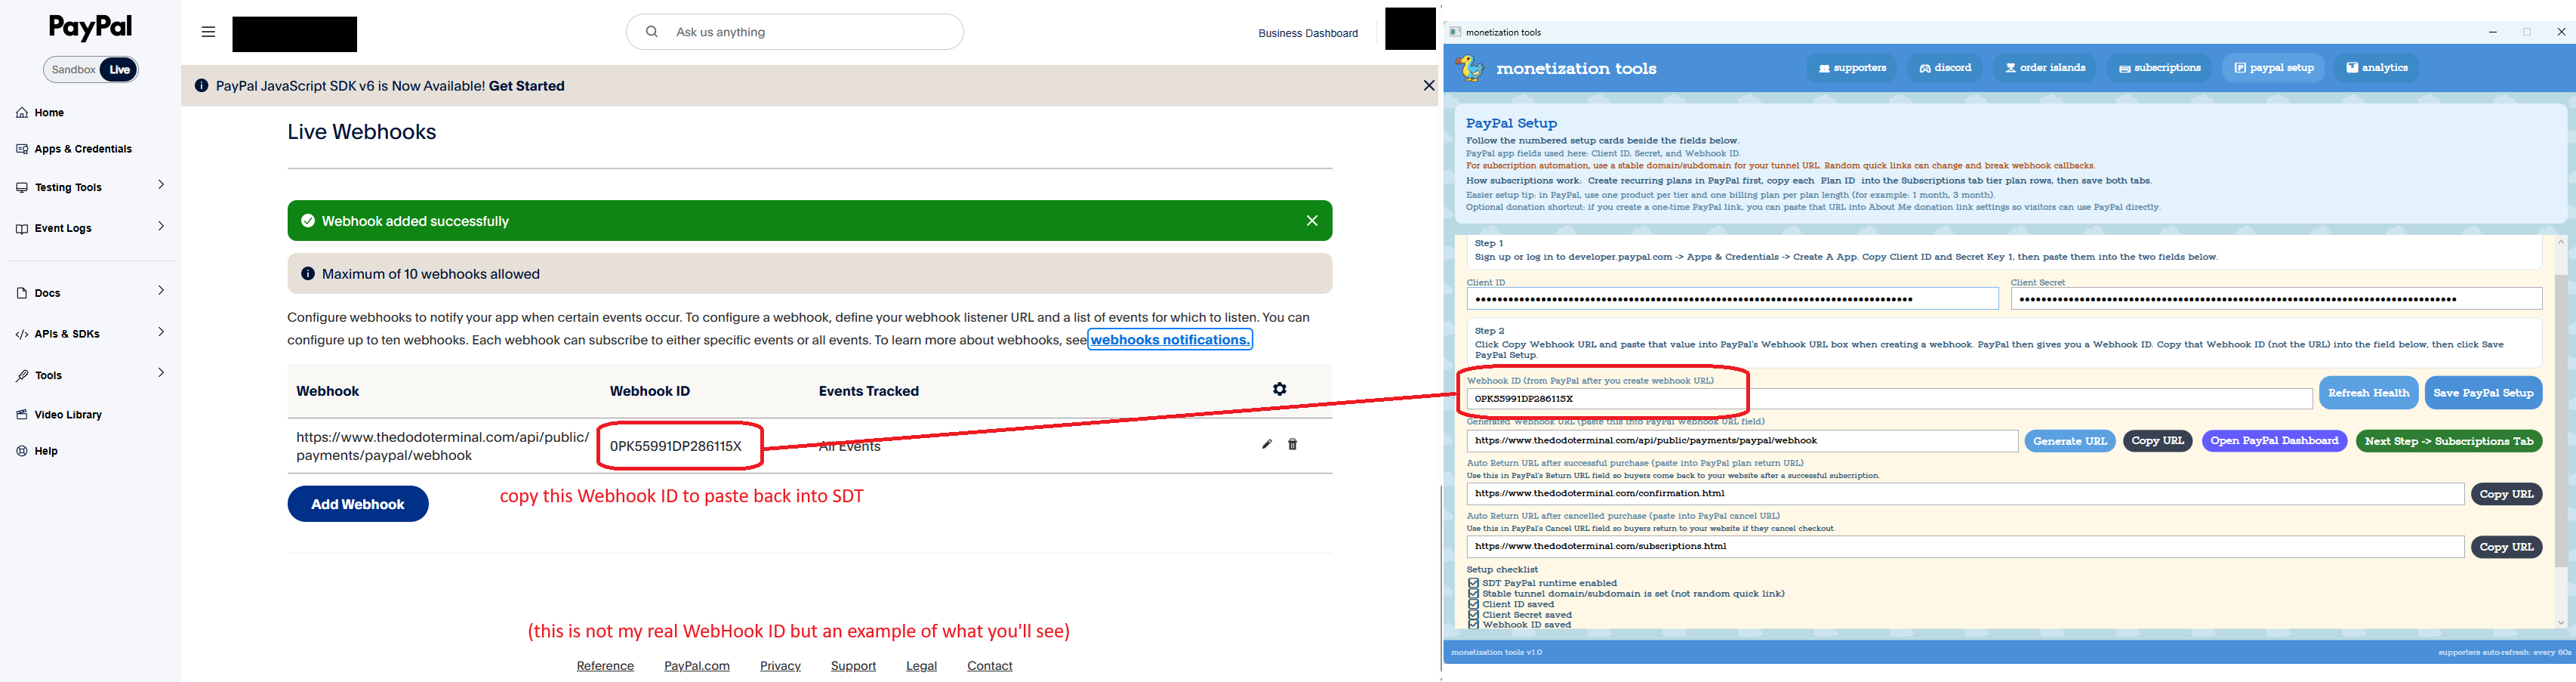Select the paypal setup tab
The width and height of the screenshot is (2576, 682).
[2274, 68]
